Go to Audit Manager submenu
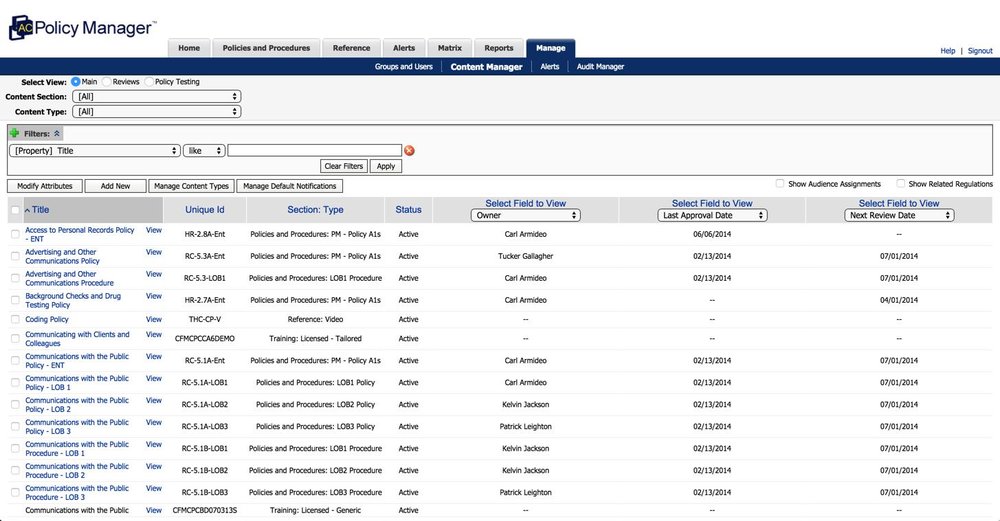Image resolution: width=1000 pixels, height=521 pixels. 600,67
